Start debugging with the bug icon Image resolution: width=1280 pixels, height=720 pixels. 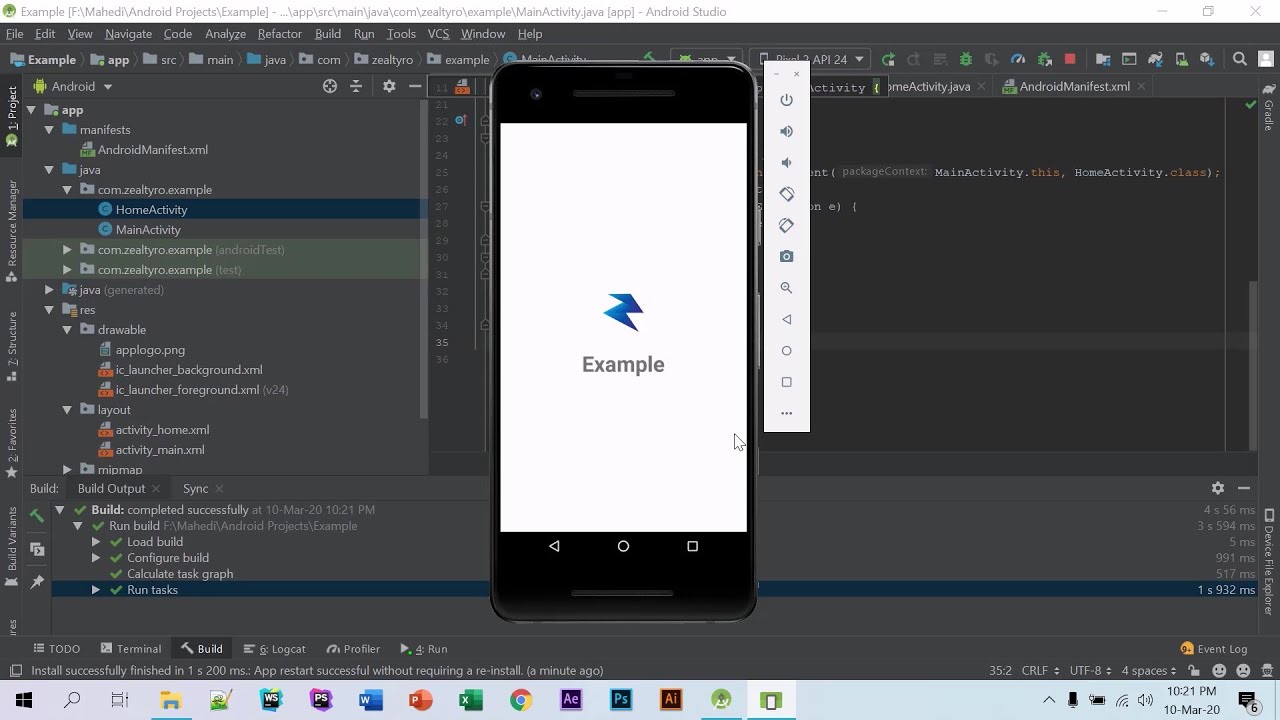(966, 59)
